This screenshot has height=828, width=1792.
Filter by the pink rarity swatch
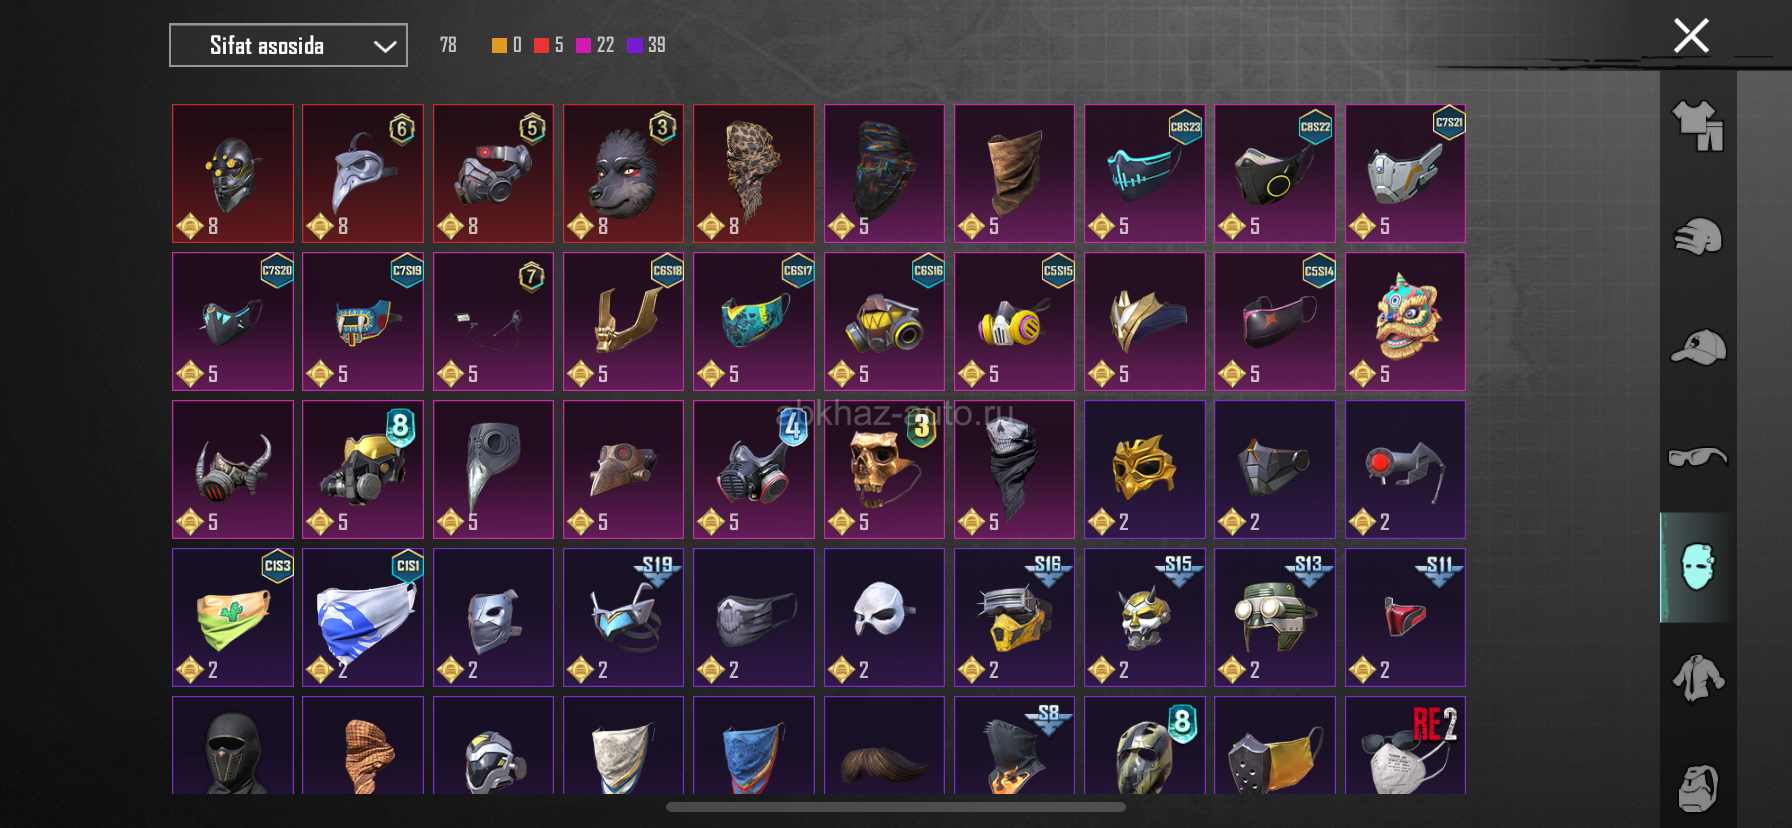pos(583,45)
